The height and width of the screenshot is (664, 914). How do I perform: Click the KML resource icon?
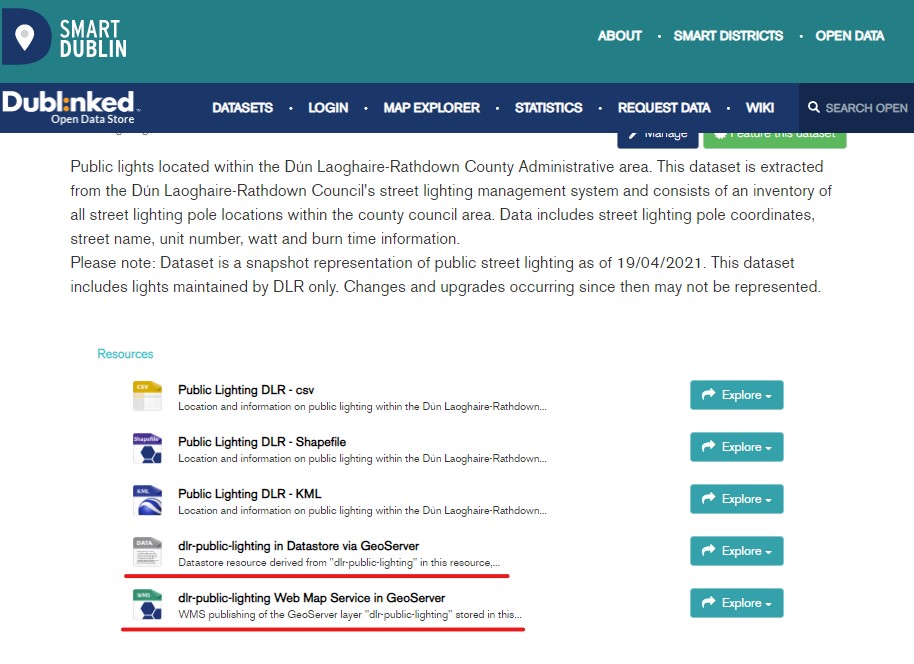coord(147,500)
